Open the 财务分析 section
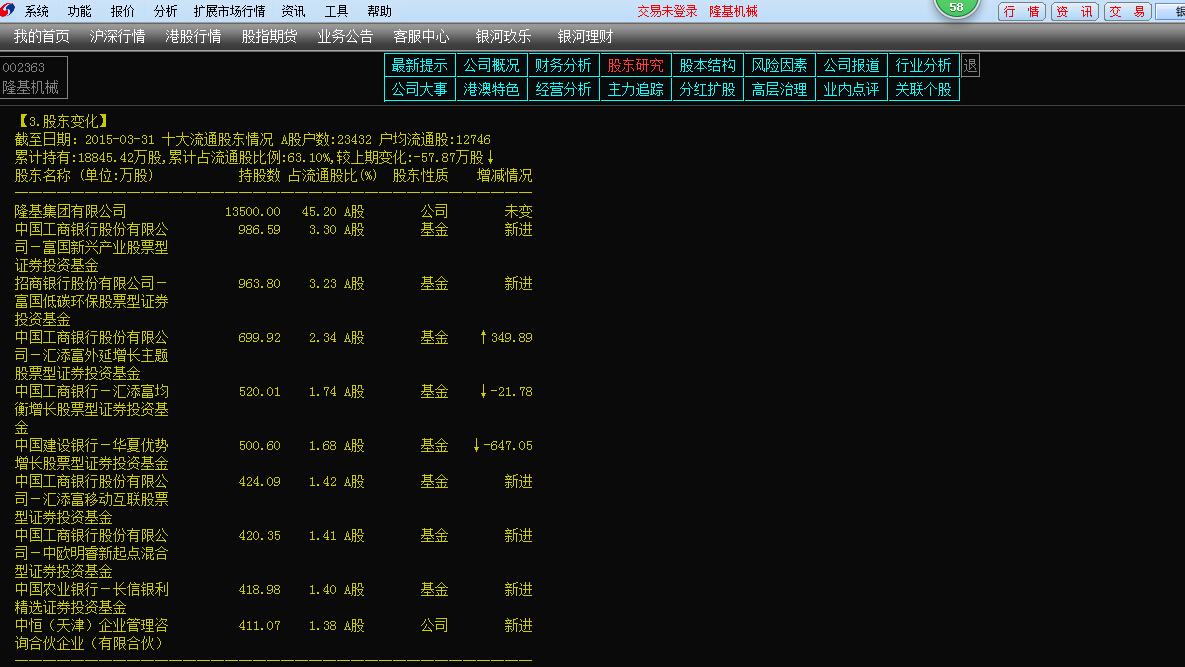The height and width of the screenshot is (667, 1185). click(563, 66)
